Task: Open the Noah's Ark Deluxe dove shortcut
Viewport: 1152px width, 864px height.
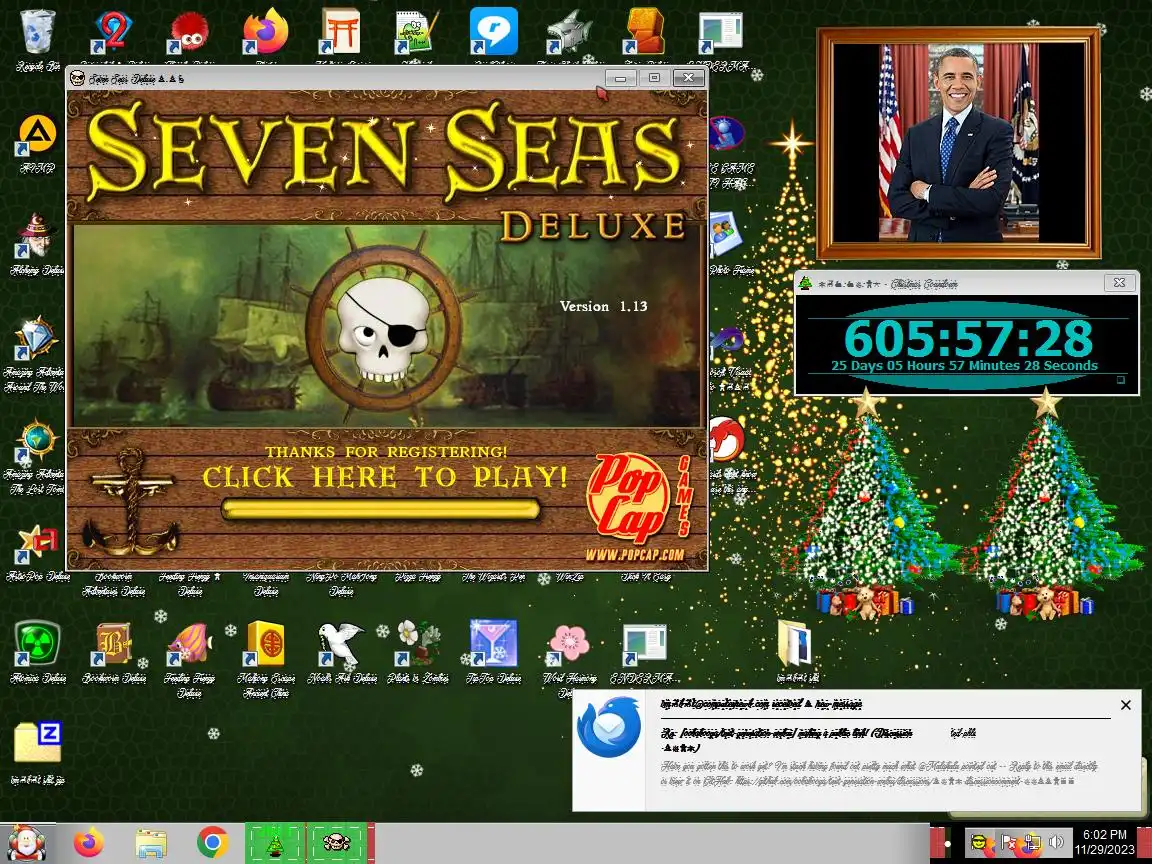Action: click(341, 643)
